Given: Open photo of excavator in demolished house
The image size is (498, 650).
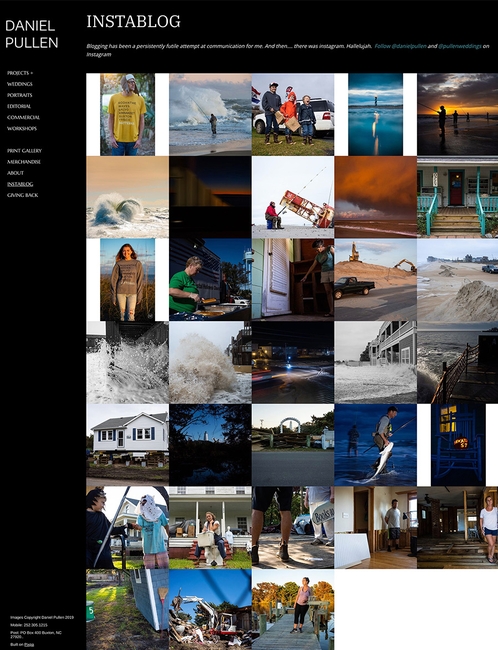Looking at the screenshot, I should [210, 609].
